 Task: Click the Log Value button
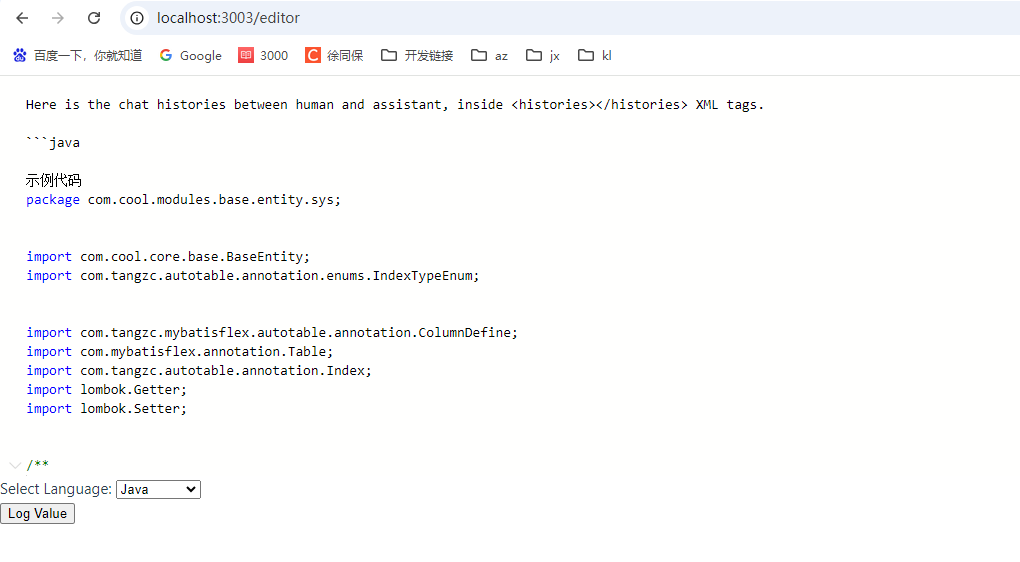click(38, 514)
